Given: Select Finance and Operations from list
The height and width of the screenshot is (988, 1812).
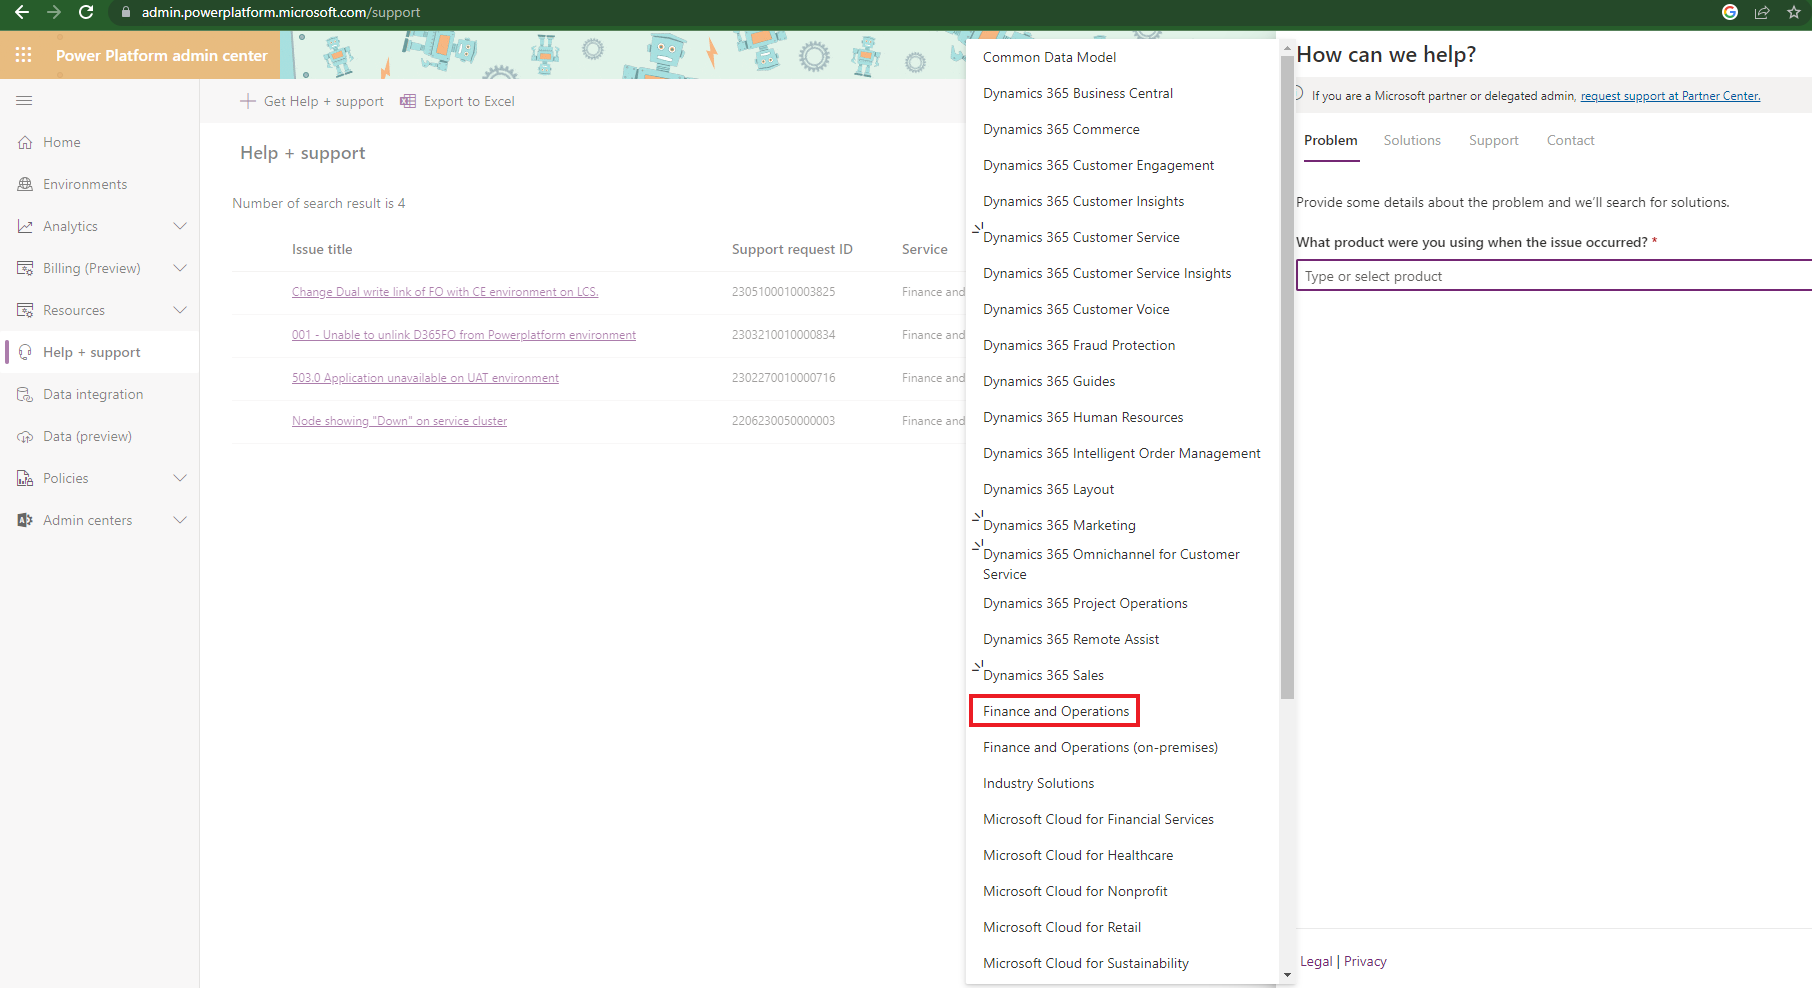Looking at the screenshot, I should click(1055, 711).
